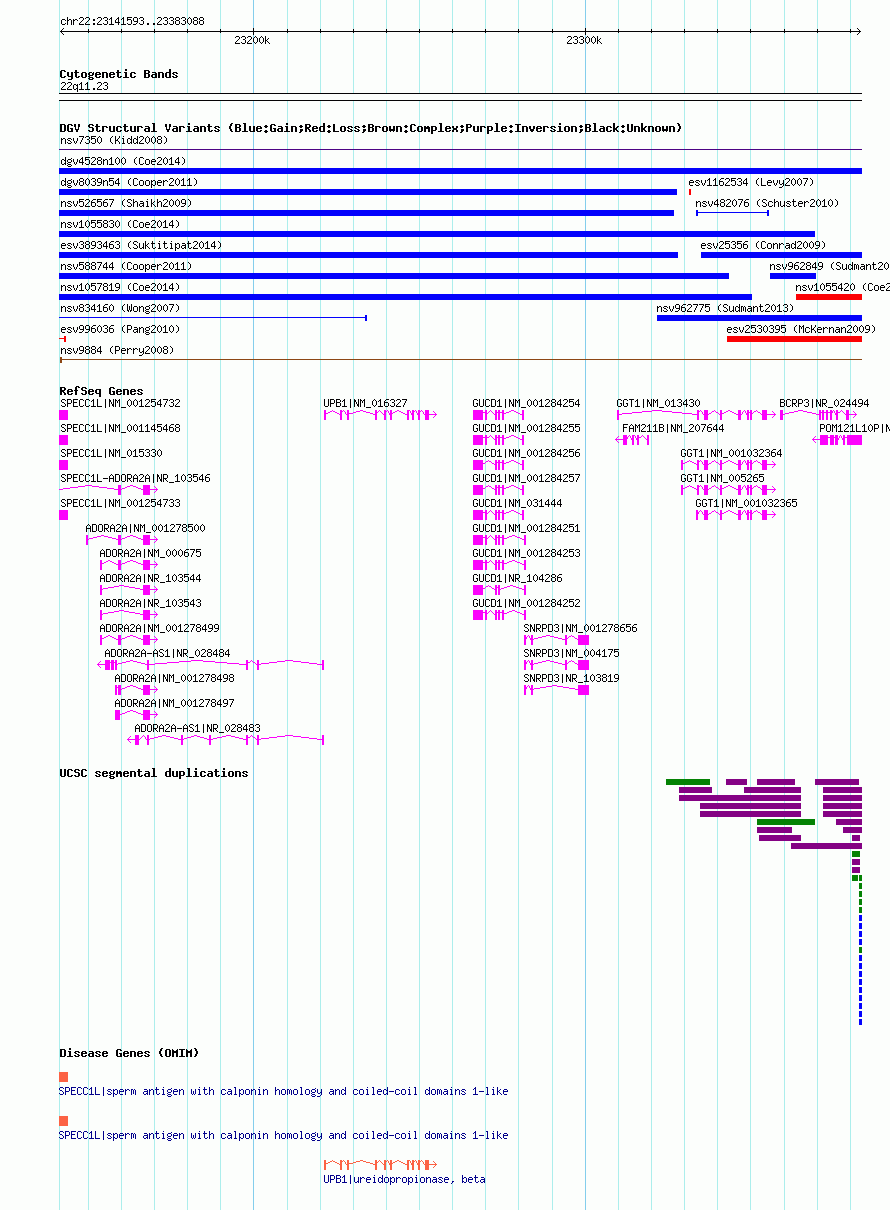The height and width of the screenshot is (1210, 890).
Task: Select the 22q11.23 cytogenetic band label
Action: (x=84, y=87)
